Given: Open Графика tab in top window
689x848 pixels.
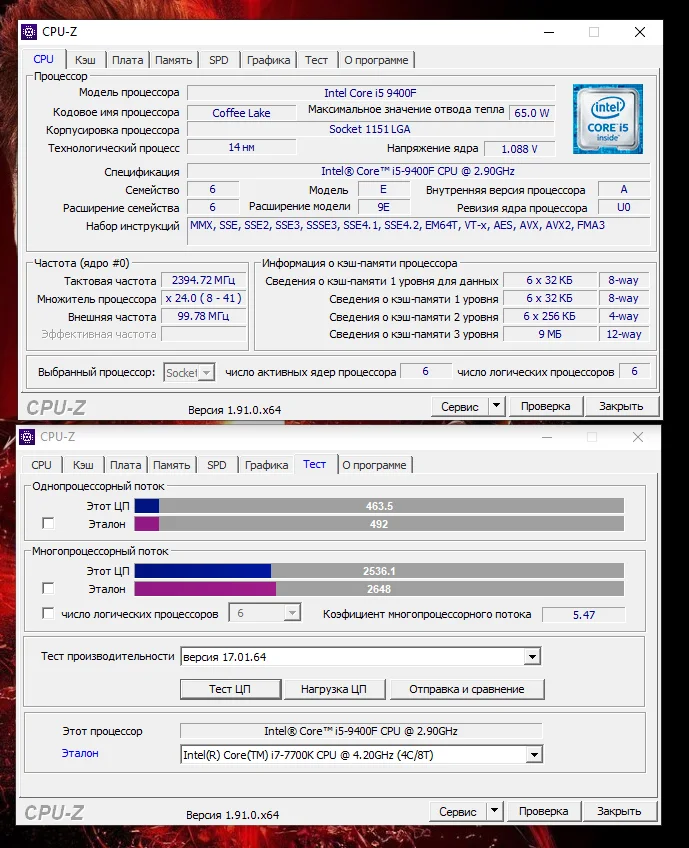Looking at the screenshot, I should [268, 60].
